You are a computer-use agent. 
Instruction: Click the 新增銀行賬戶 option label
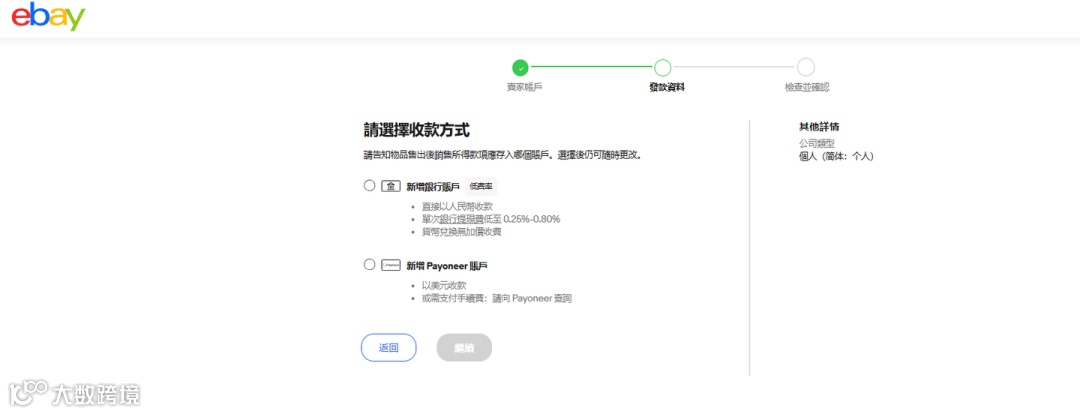coord(433,186)
